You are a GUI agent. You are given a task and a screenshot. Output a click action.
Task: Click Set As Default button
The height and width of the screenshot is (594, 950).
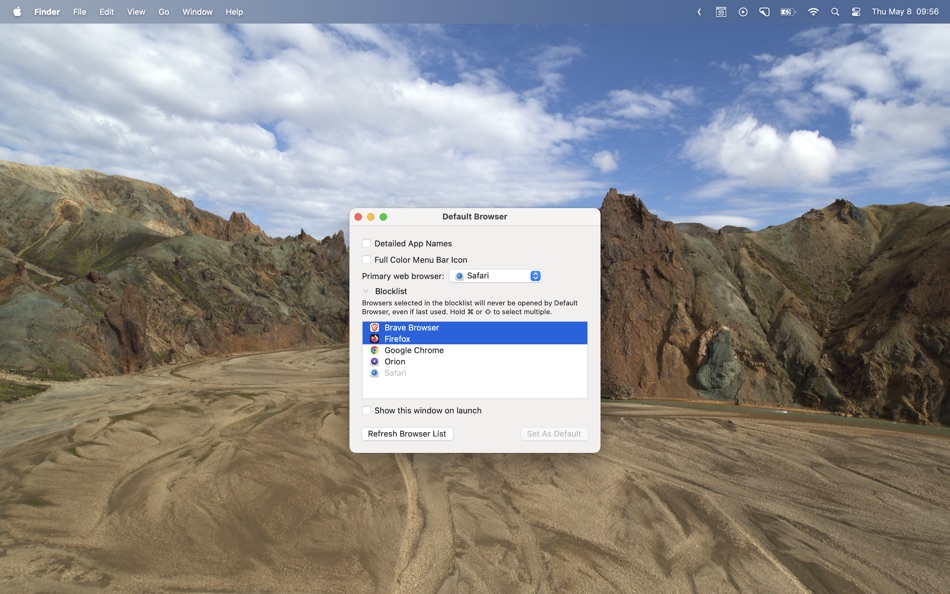click(554, 434)
